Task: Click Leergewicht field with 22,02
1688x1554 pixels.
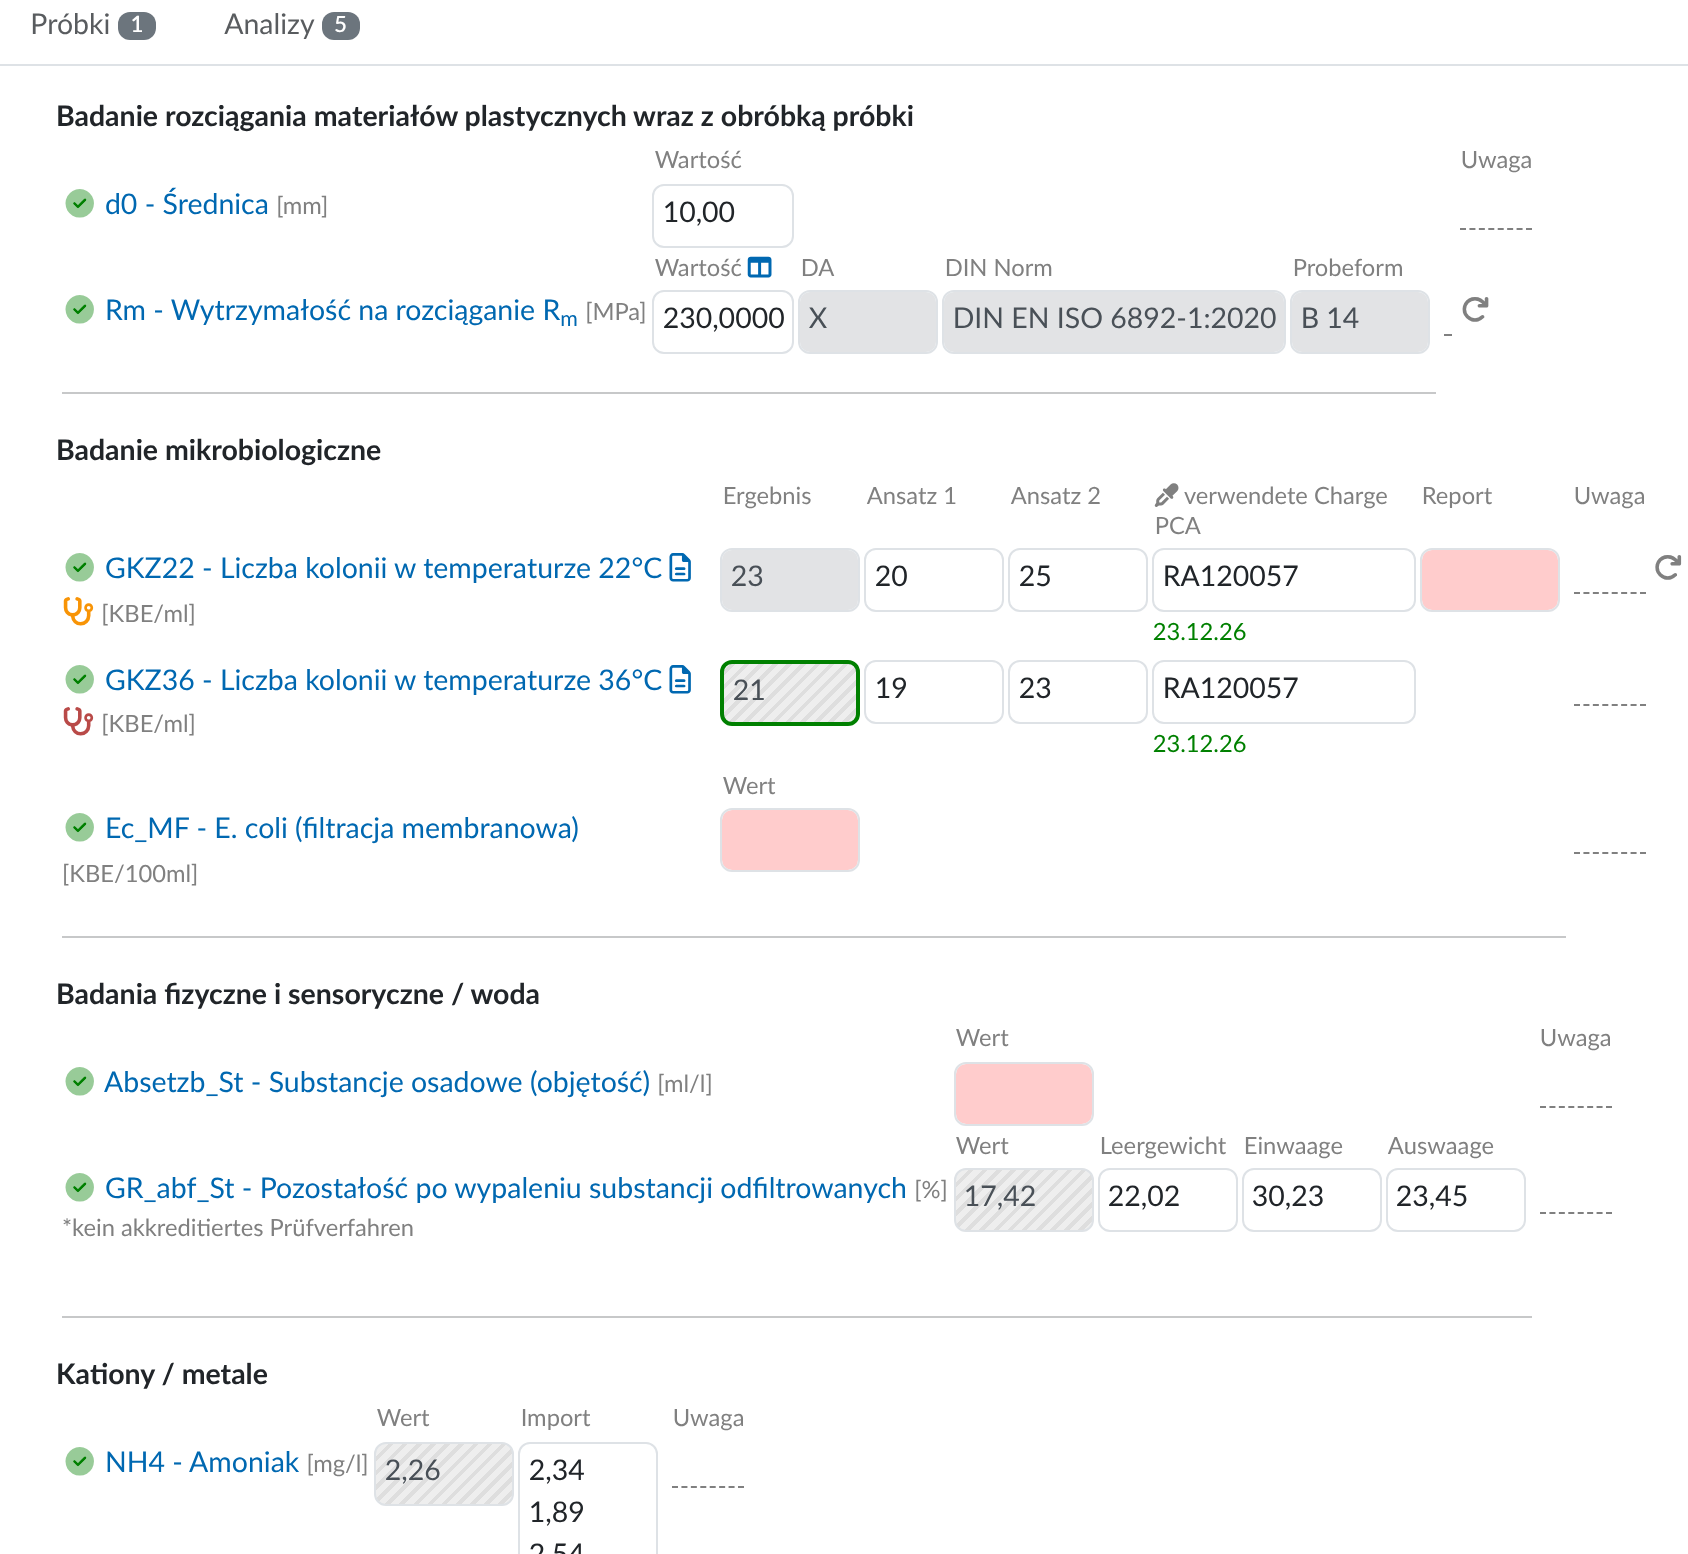Action: 1168,1199
